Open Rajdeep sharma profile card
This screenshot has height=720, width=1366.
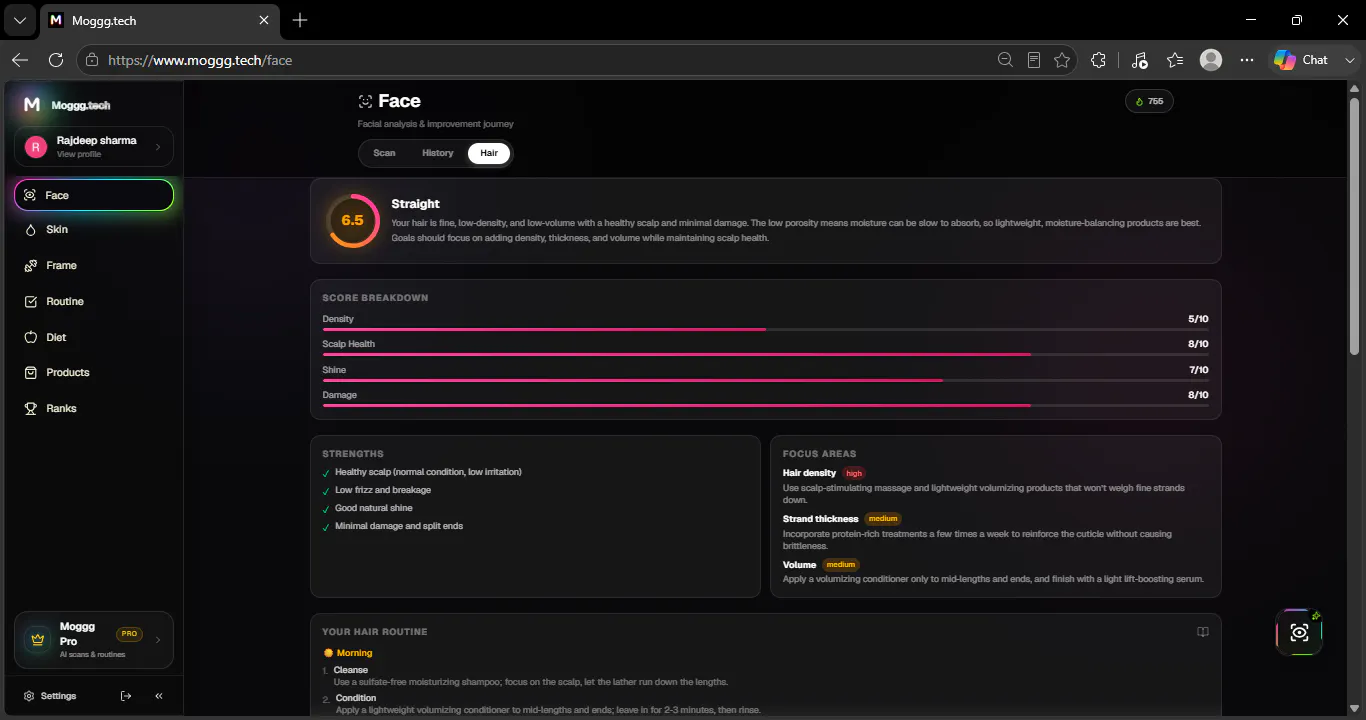(93, 146)
